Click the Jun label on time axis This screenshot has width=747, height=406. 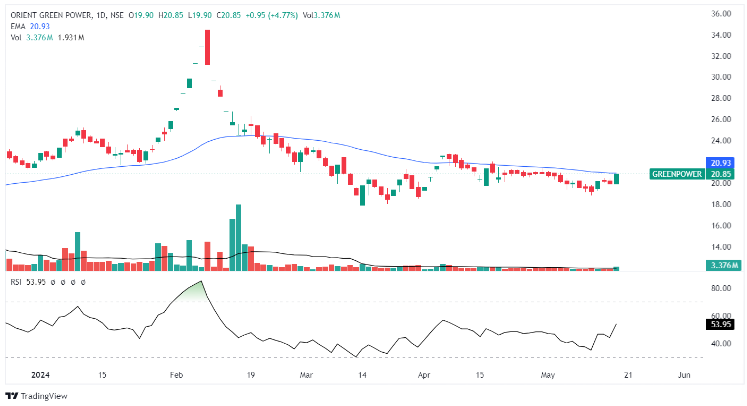(683, 374)
